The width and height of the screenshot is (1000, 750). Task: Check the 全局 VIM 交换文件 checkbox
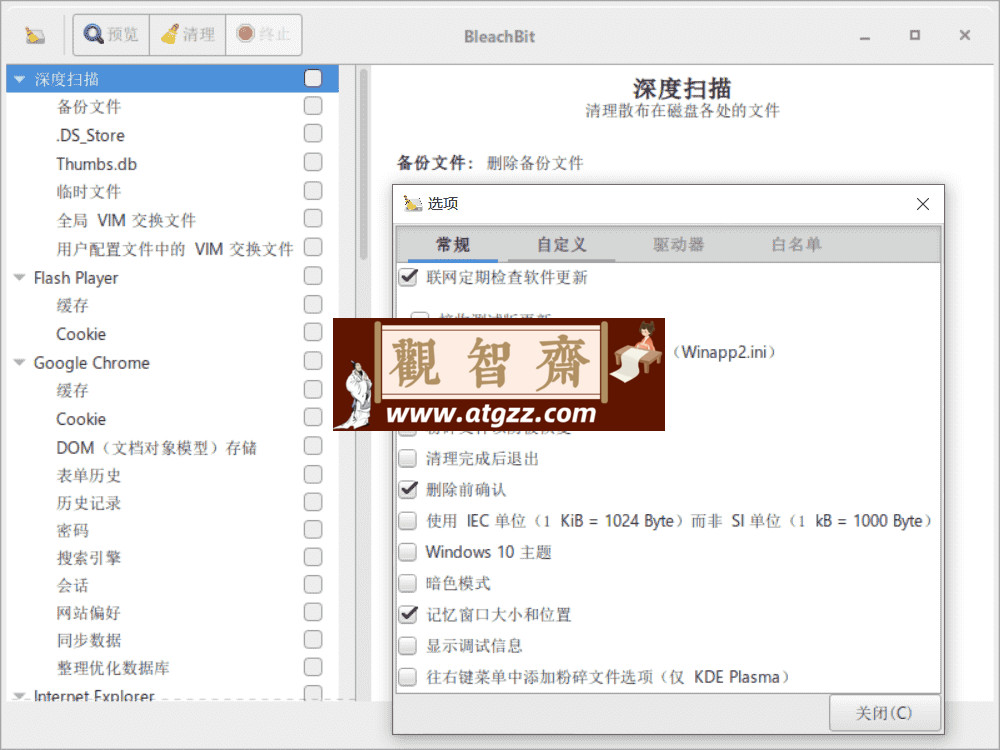313,219
